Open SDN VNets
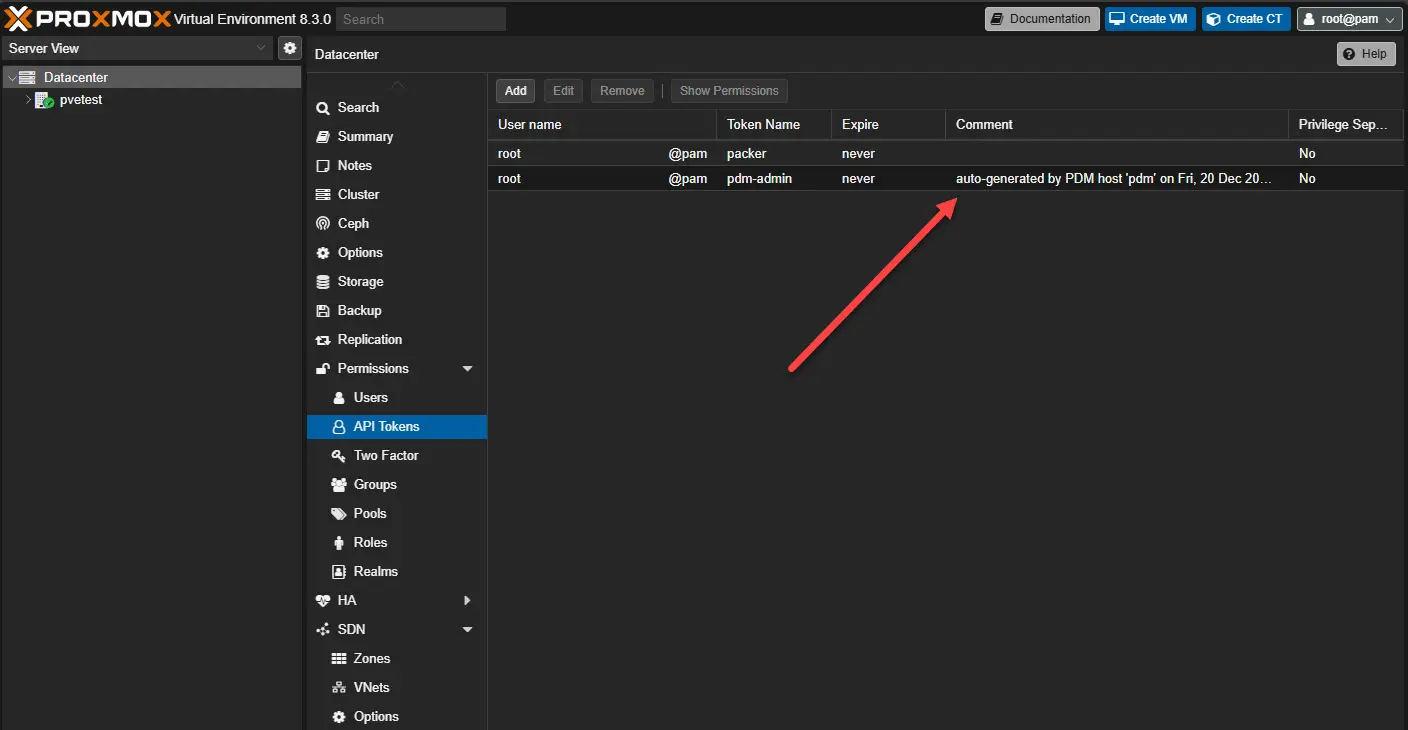The height and width of the screenshot is (730, 1408). [x=371, y=687]
